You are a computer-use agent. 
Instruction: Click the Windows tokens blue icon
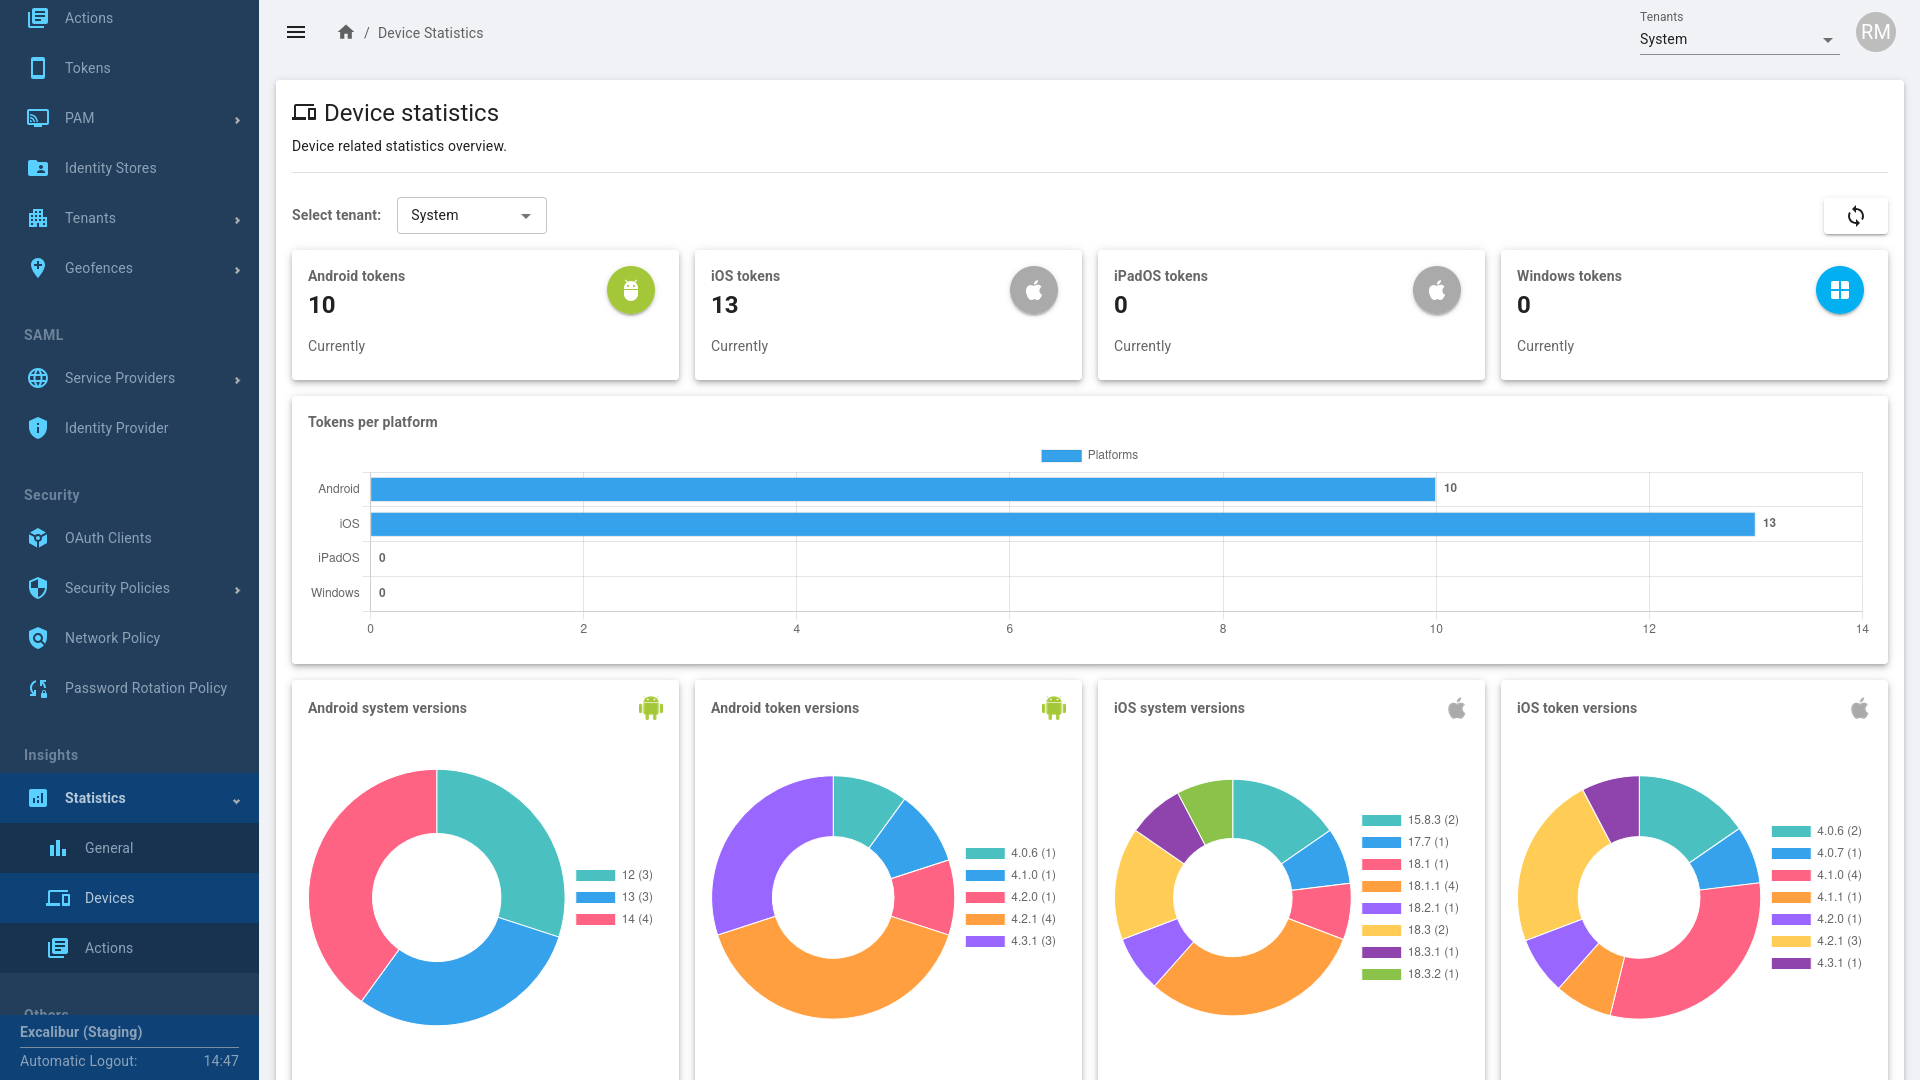point(1839,290)
